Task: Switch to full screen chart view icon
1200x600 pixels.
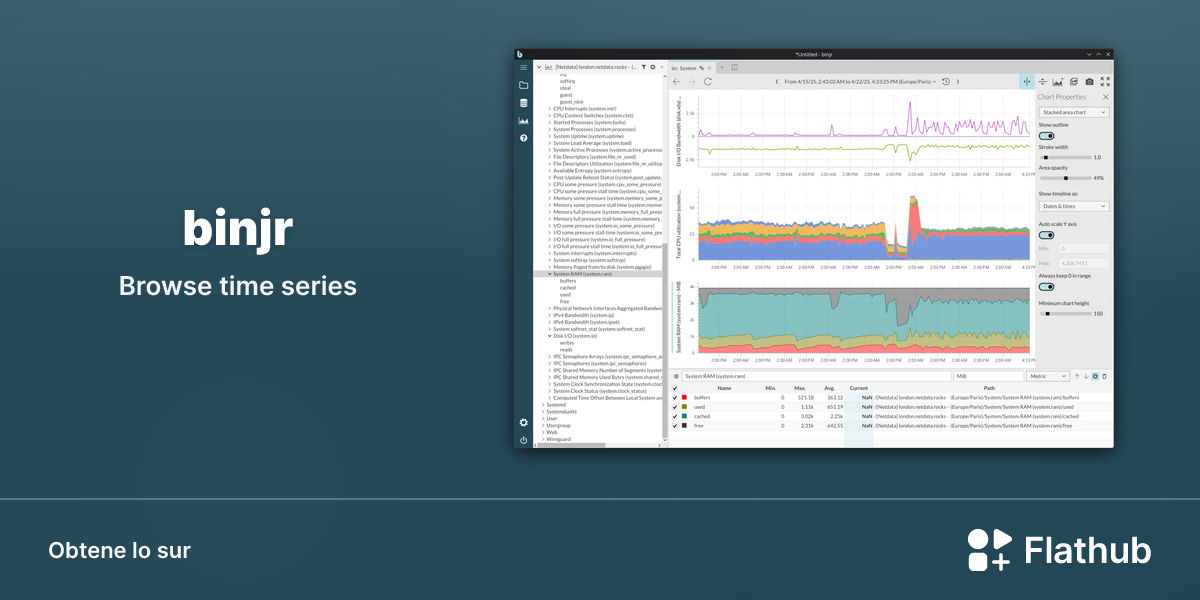Action: (1105, 81)
